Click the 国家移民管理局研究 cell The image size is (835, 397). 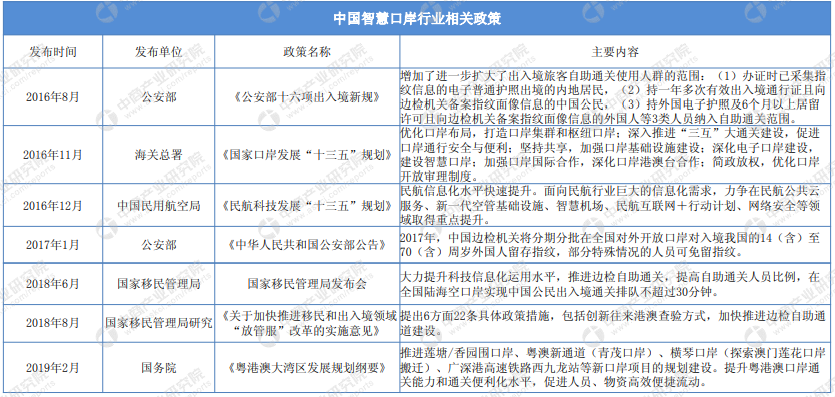158,323
